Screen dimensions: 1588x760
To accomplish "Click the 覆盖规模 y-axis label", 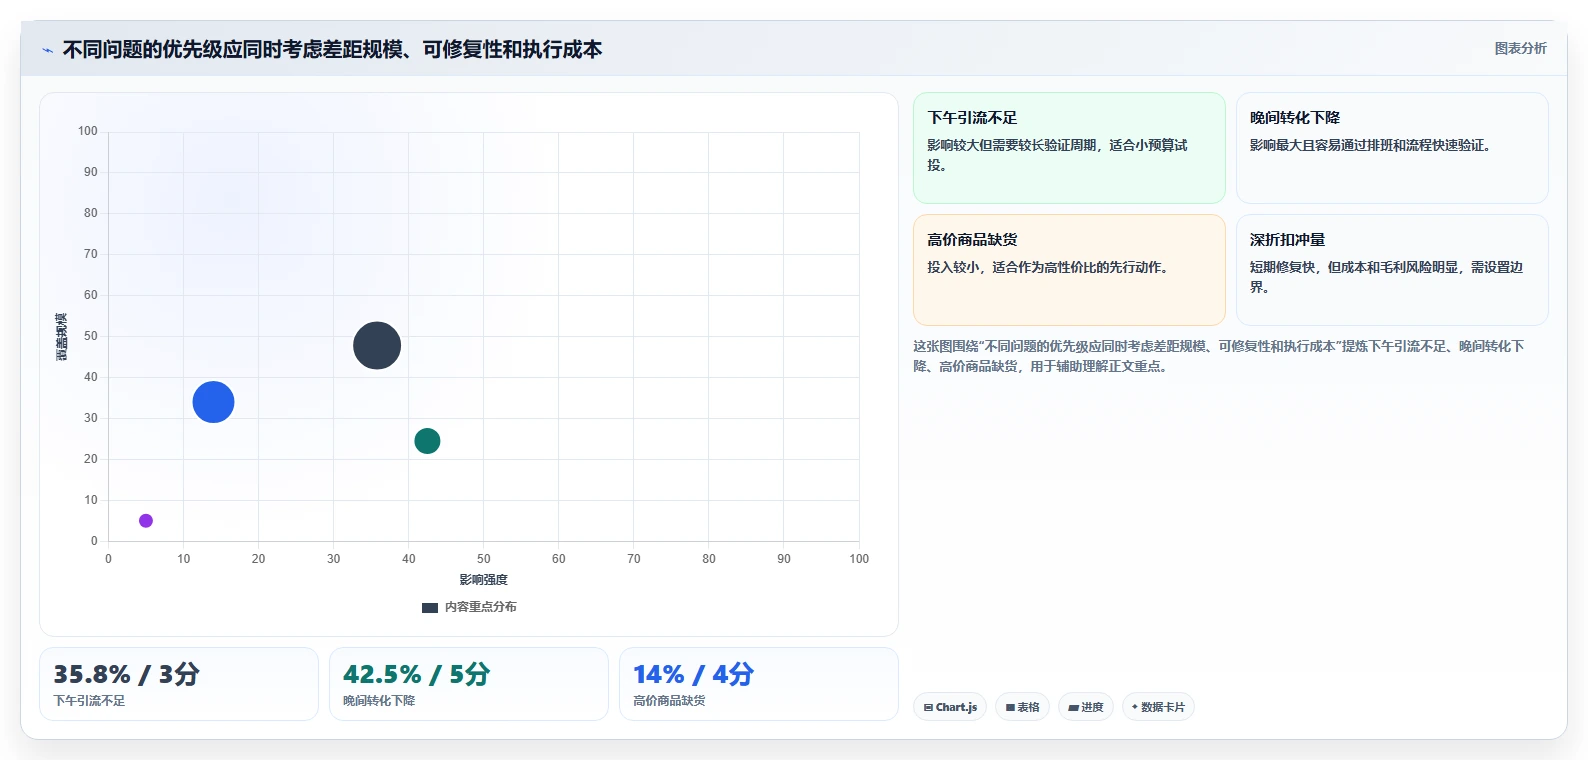I will coord(62,337).
